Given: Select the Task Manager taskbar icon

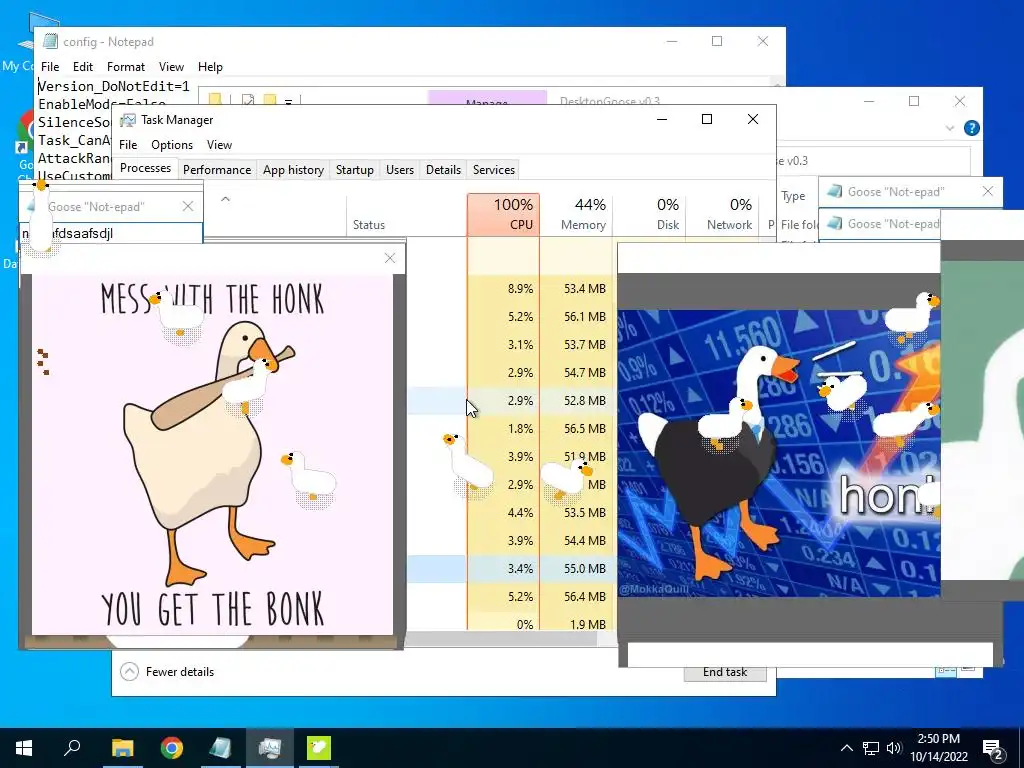Looking at the screenshot, I should click(x=270, y=748).
